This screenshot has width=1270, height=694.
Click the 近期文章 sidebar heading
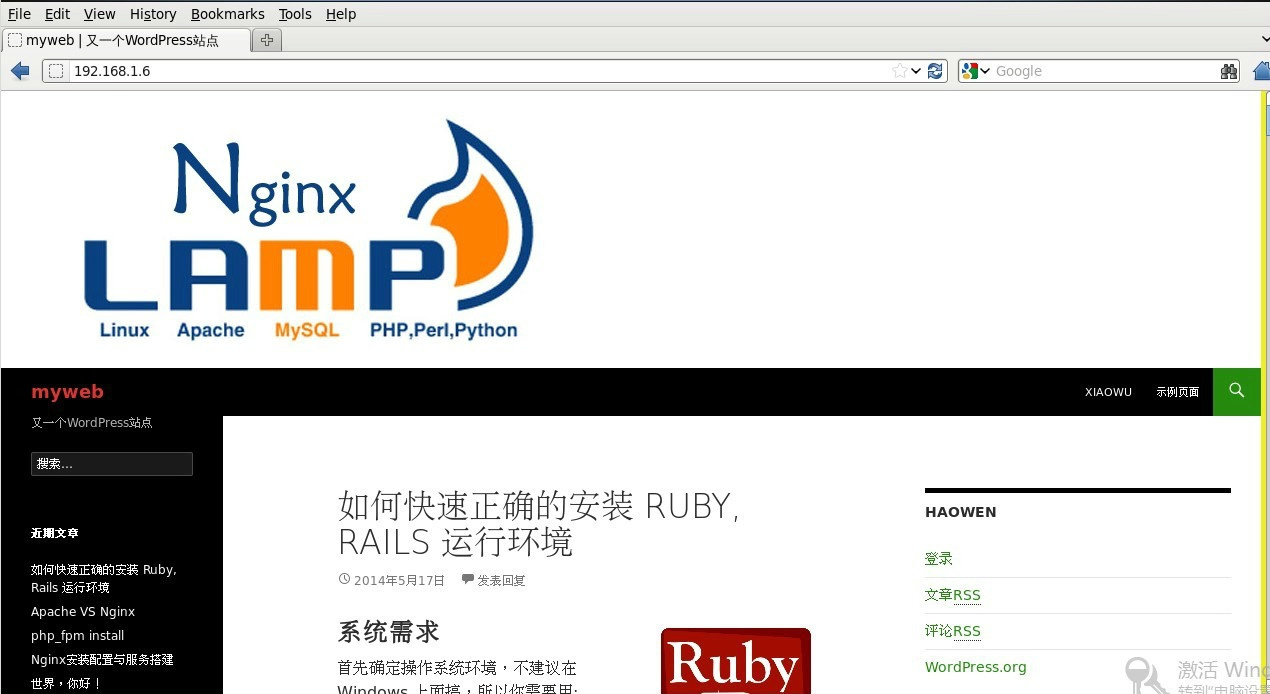[x=55, y=533]
